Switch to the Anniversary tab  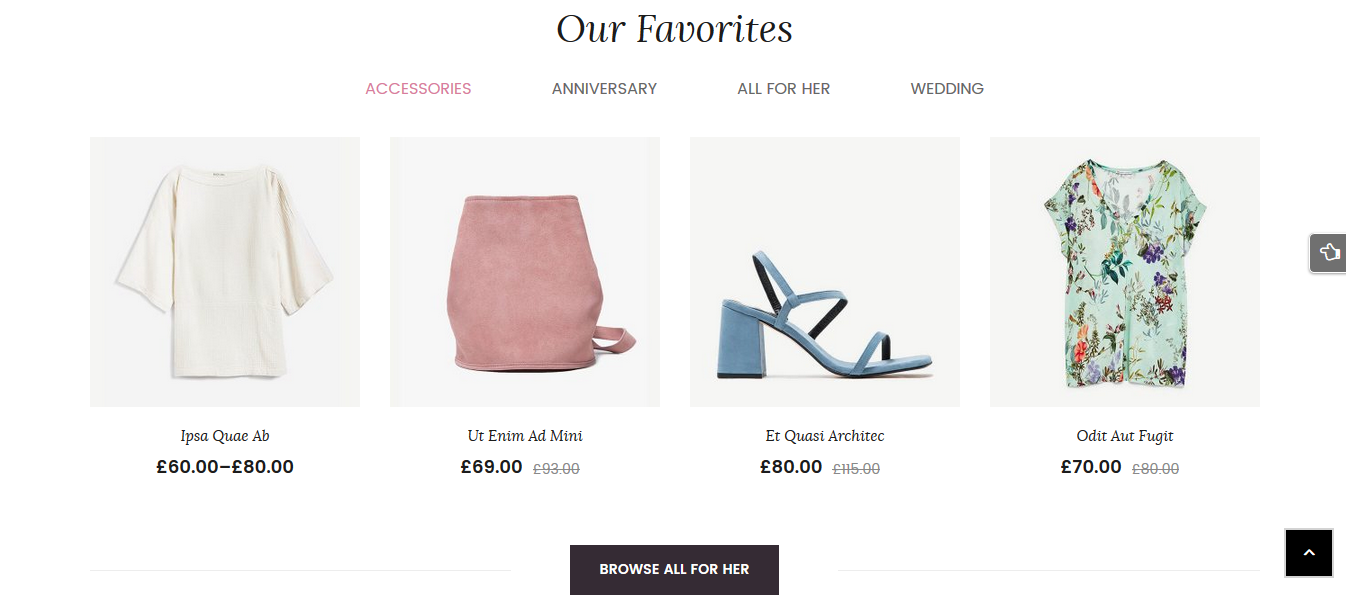coord(604,89)
